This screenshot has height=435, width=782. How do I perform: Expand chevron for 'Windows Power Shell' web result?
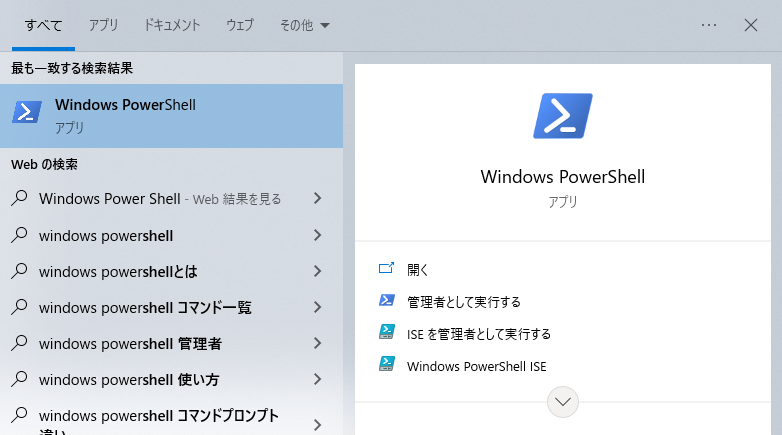pyautogui.click(x=318, y=199)
